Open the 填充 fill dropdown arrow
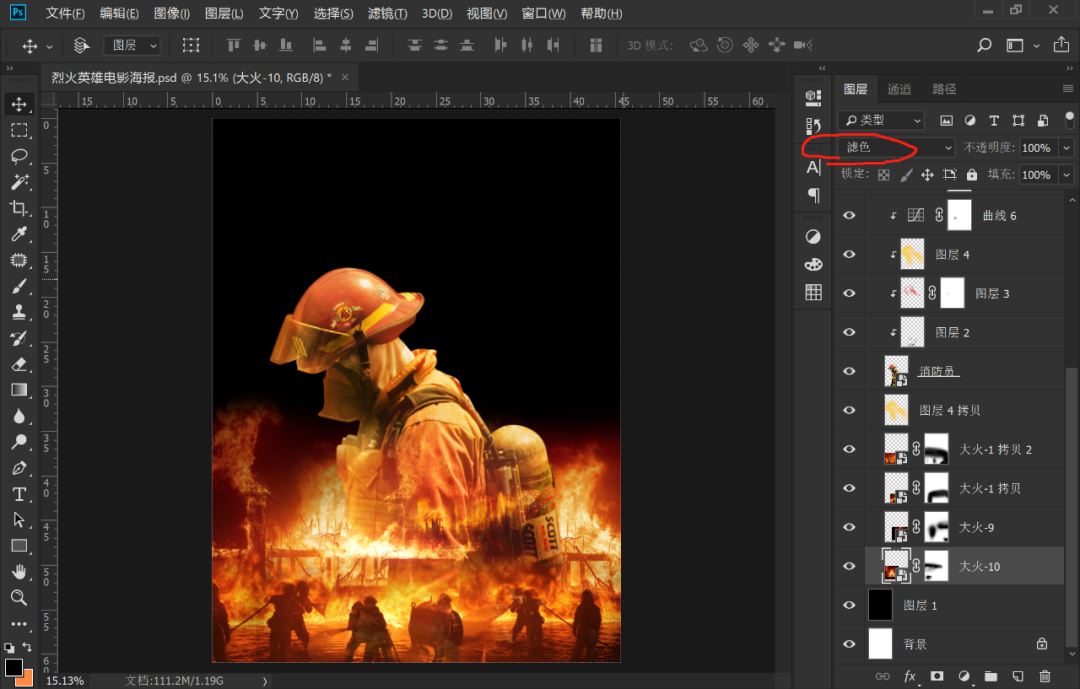This screenshot has width=1080, height=689. click(1066, 175)
